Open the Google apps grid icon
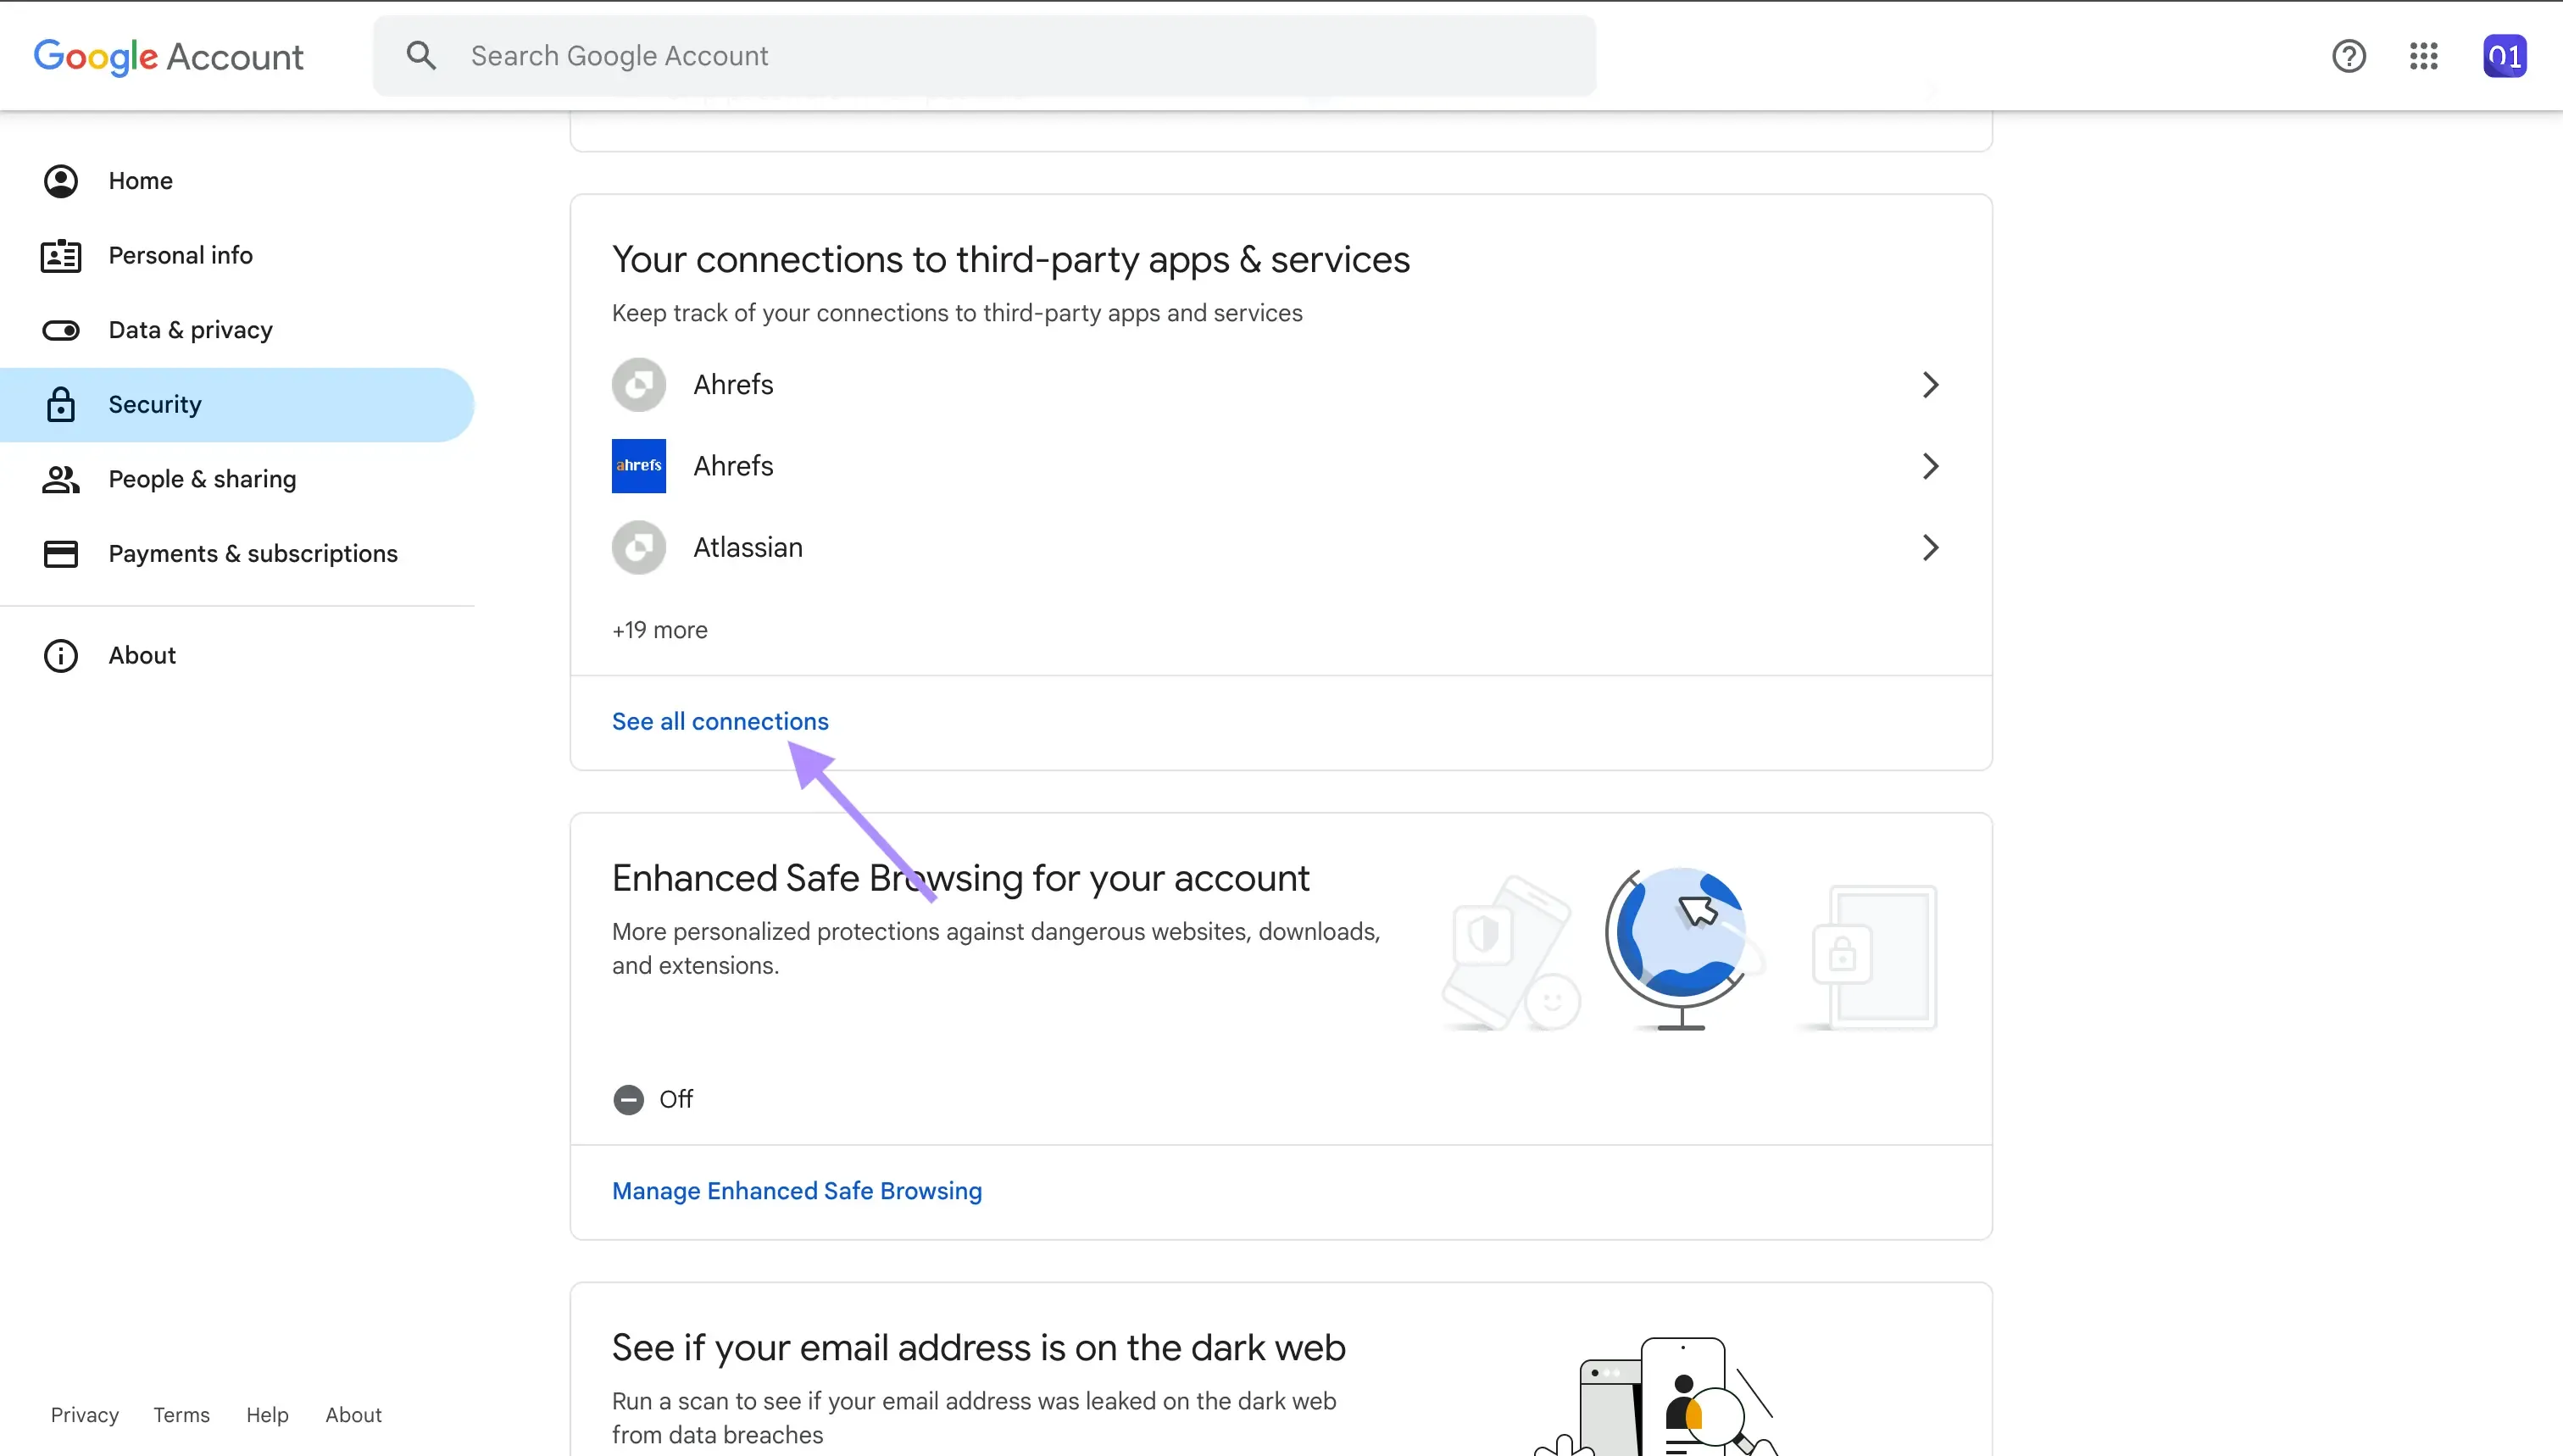The height and width of the screenshot is (1456, 2563). [2424, 55]
